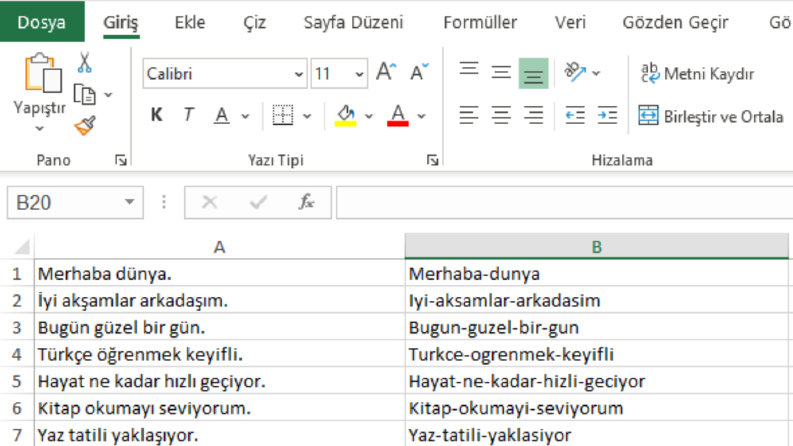Open the Dosya file tab
The width and height of the screenshot is (793, 446).
point(42,21)
